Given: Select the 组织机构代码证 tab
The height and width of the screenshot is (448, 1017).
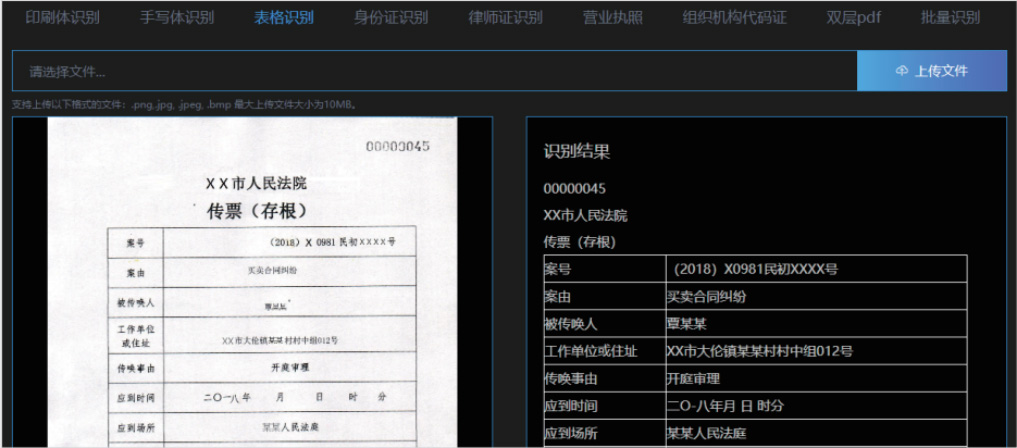Looking at the screenshot, I should click(734, 18).
